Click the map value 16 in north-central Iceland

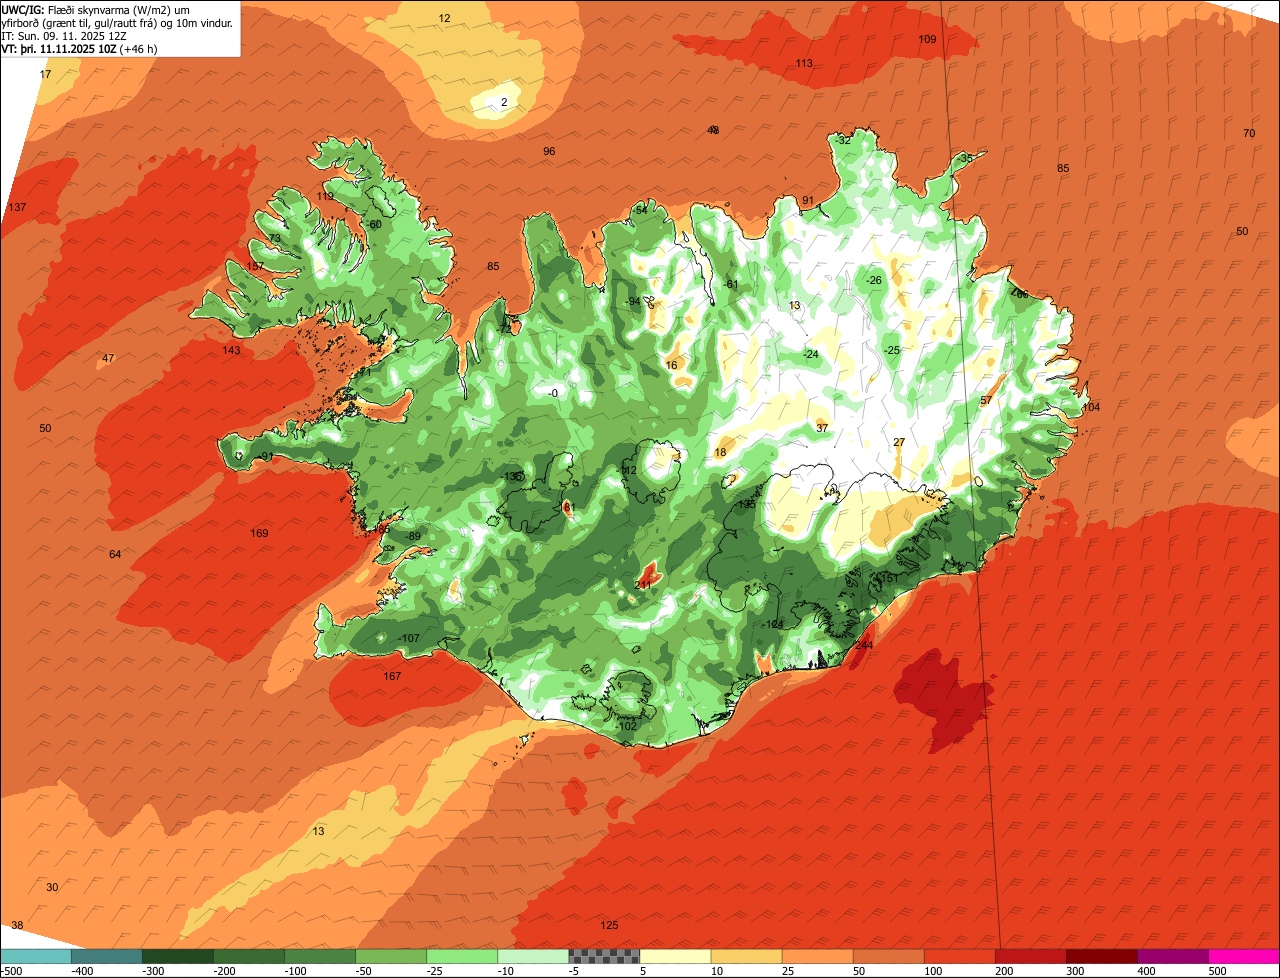671,365
